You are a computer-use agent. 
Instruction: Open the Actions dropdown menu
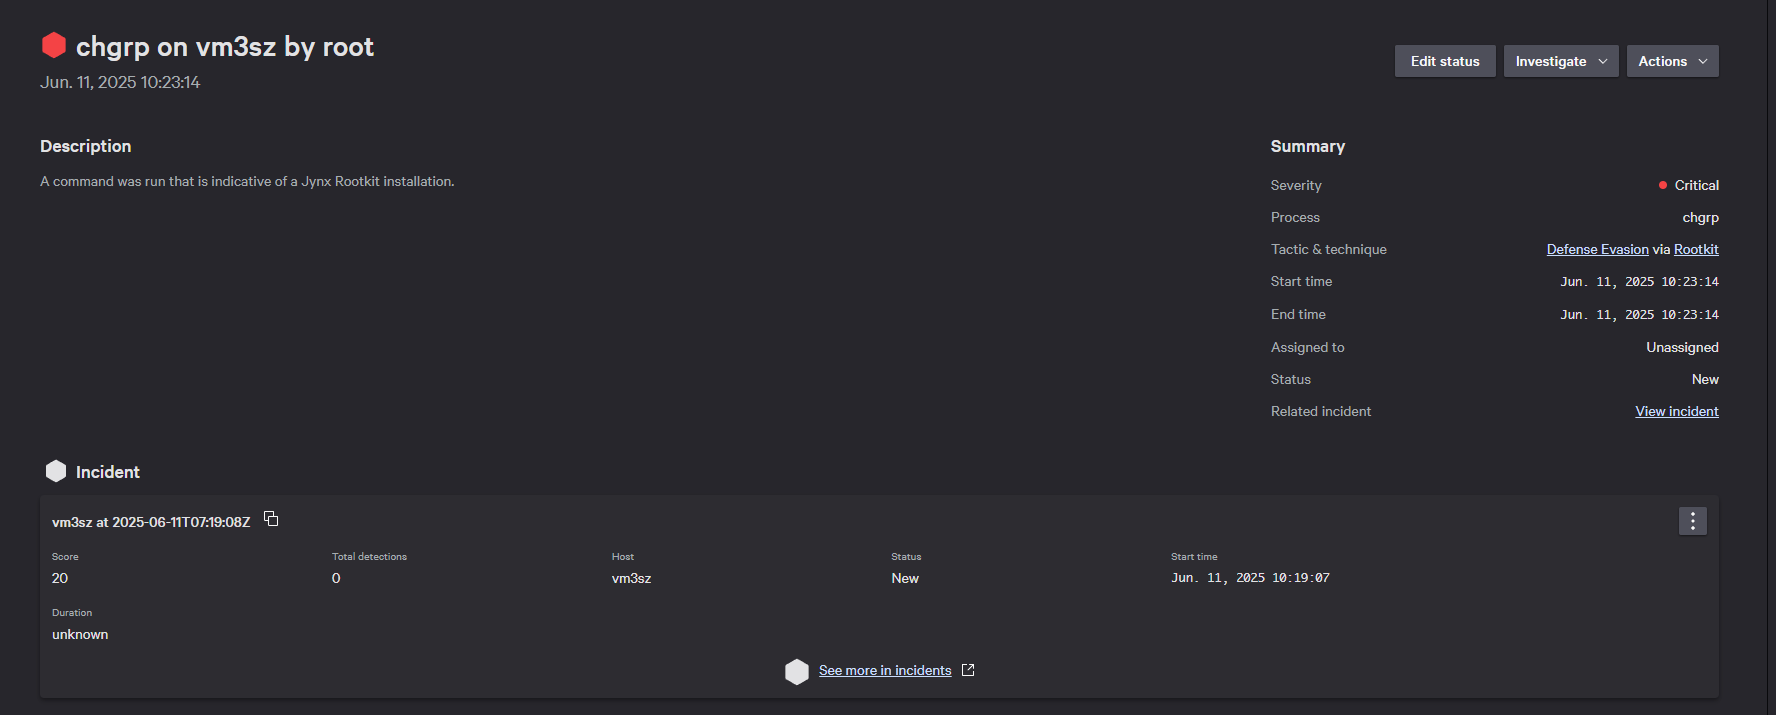point(1672,61)
